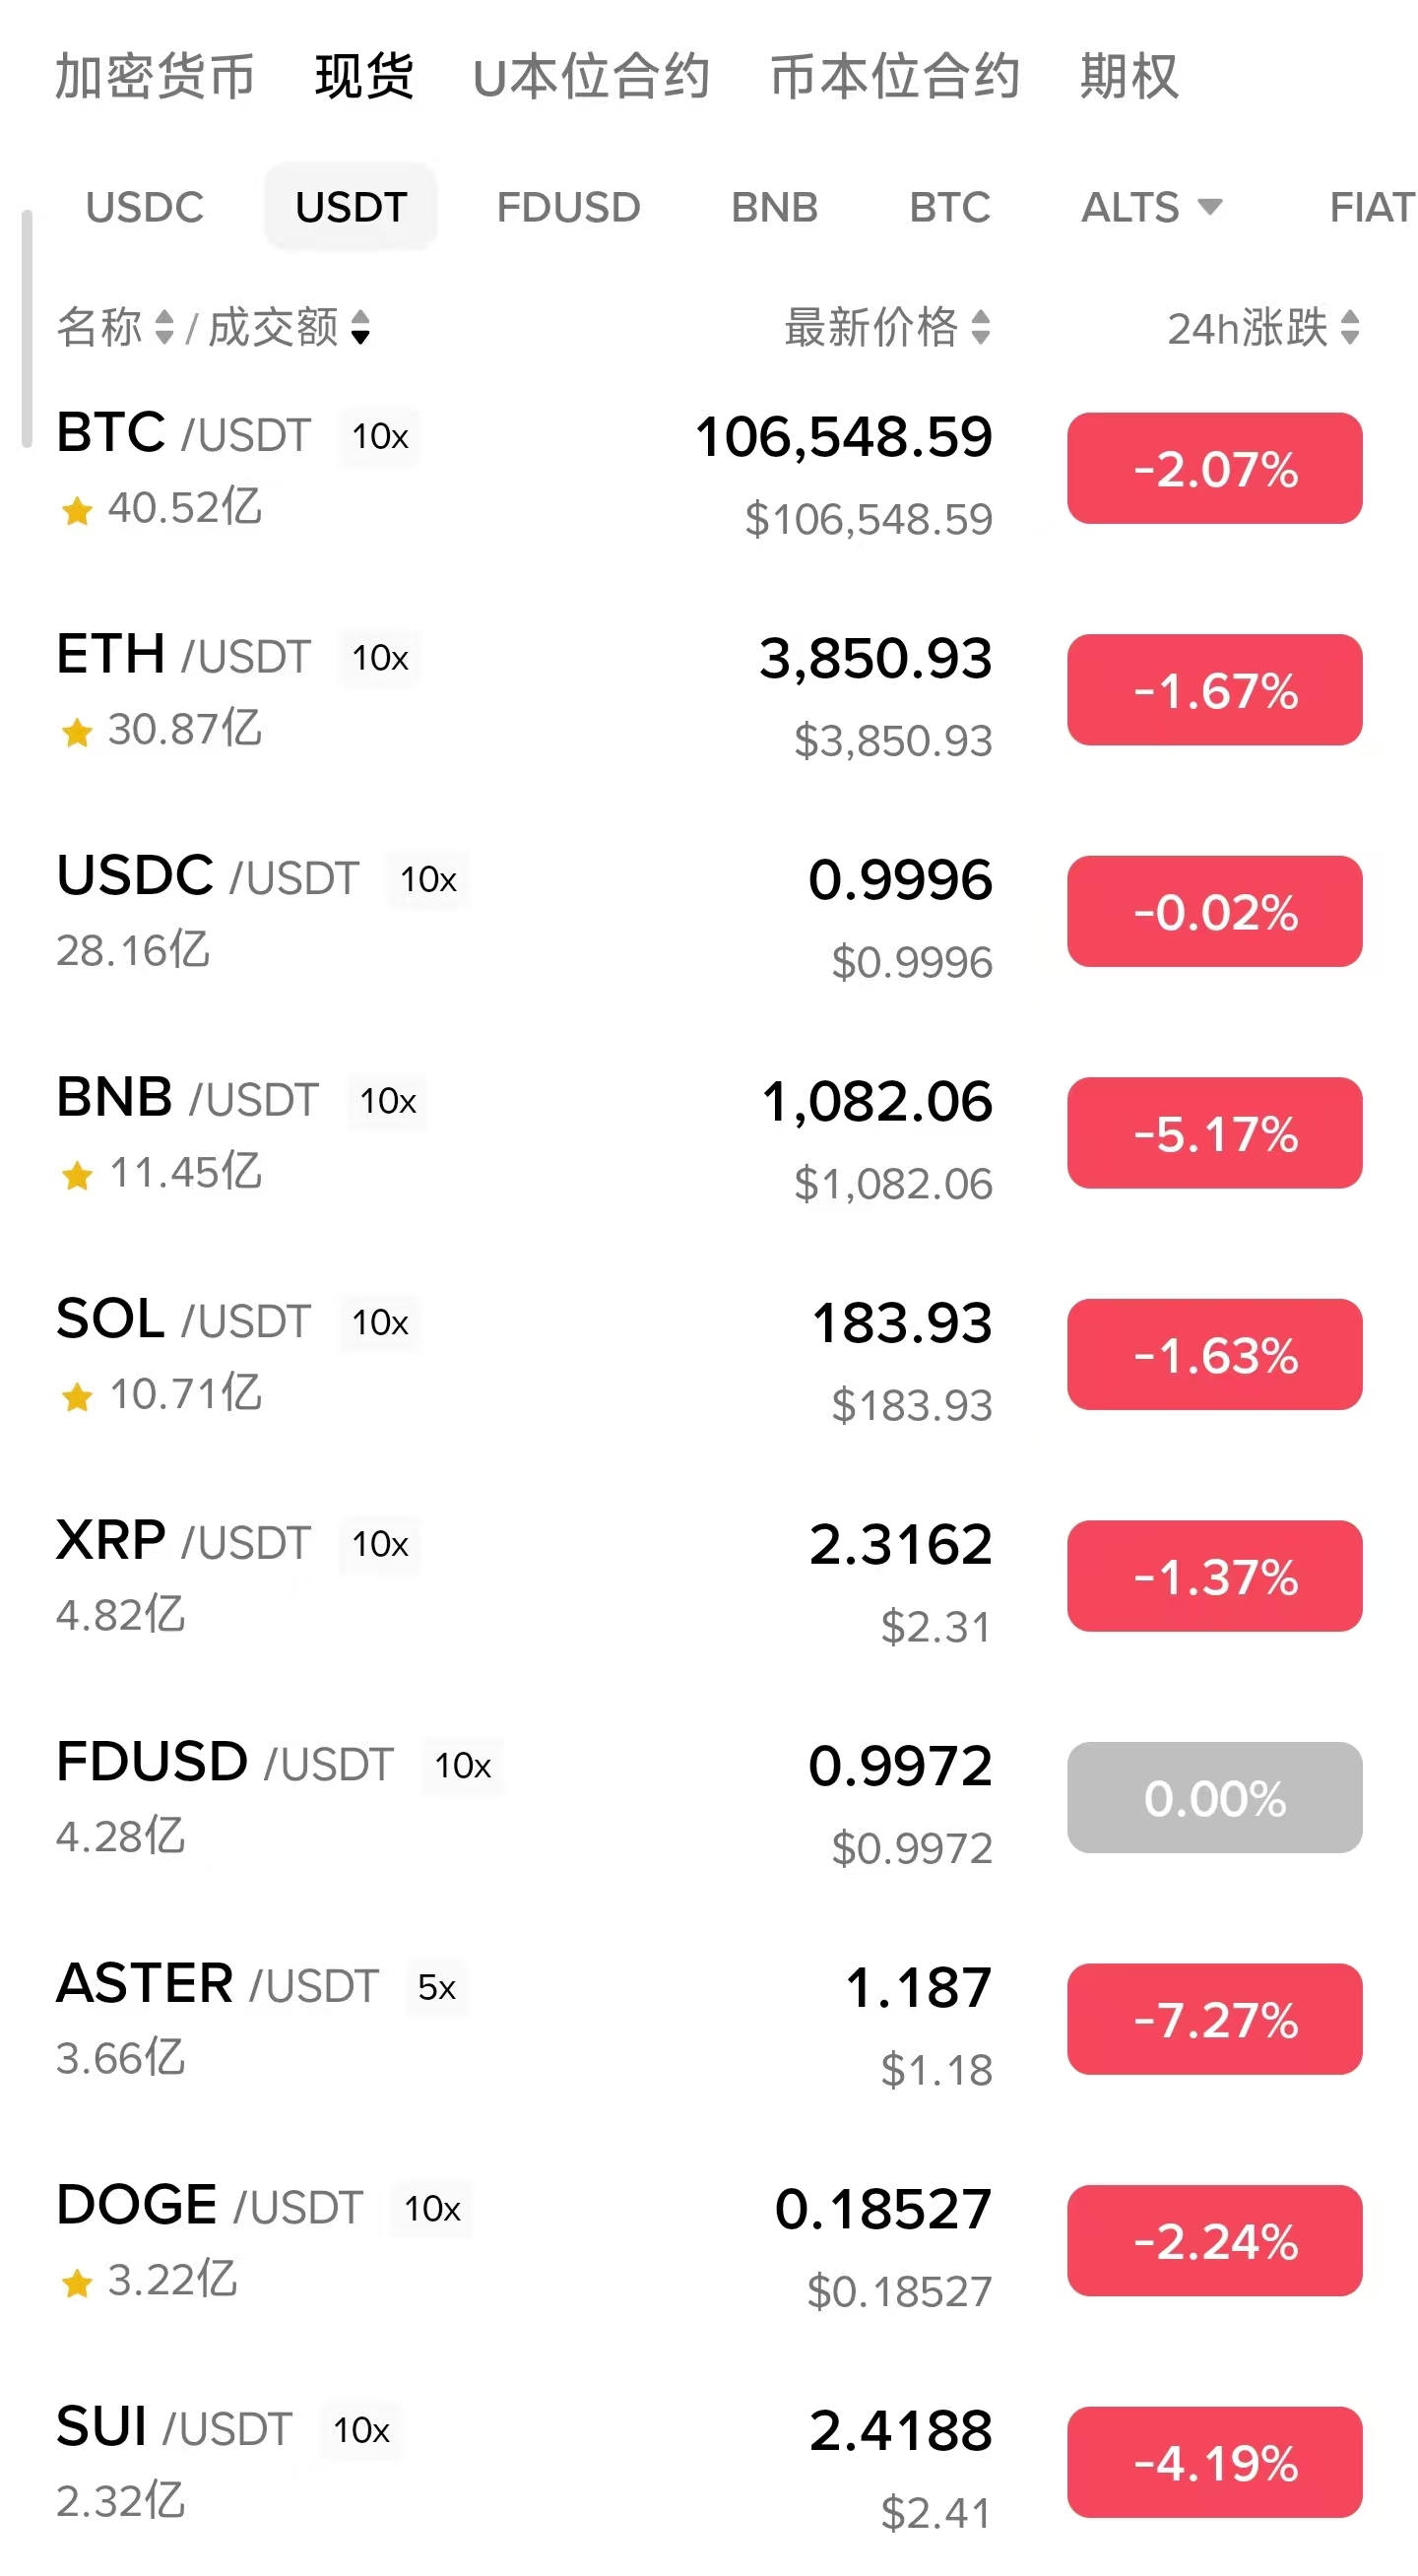This screenshot has height=2576, width=1418.
Task: Click the ETH favorite star icon
Action: pos(77,732)
